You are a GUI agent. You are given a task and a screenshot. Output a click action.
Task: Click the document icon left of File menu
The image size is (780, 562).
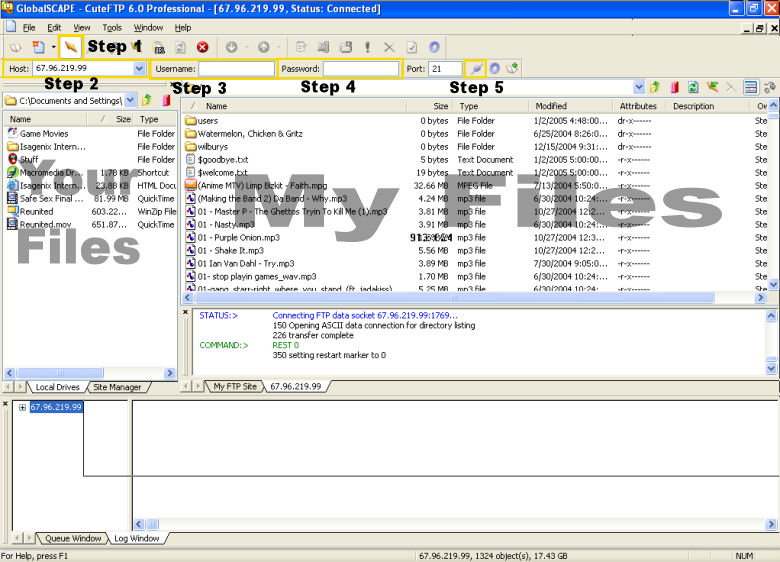[11, 27]
